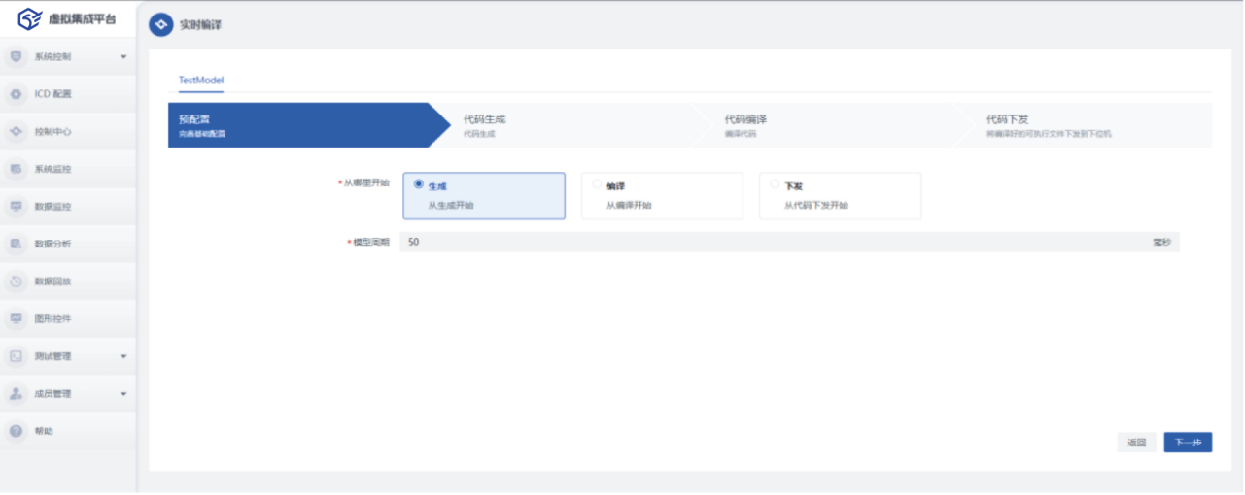Viewport: 1245px width, 495px height.
Task: Click the 数据回放 clock icon
Action: click(x=16, y=282)
